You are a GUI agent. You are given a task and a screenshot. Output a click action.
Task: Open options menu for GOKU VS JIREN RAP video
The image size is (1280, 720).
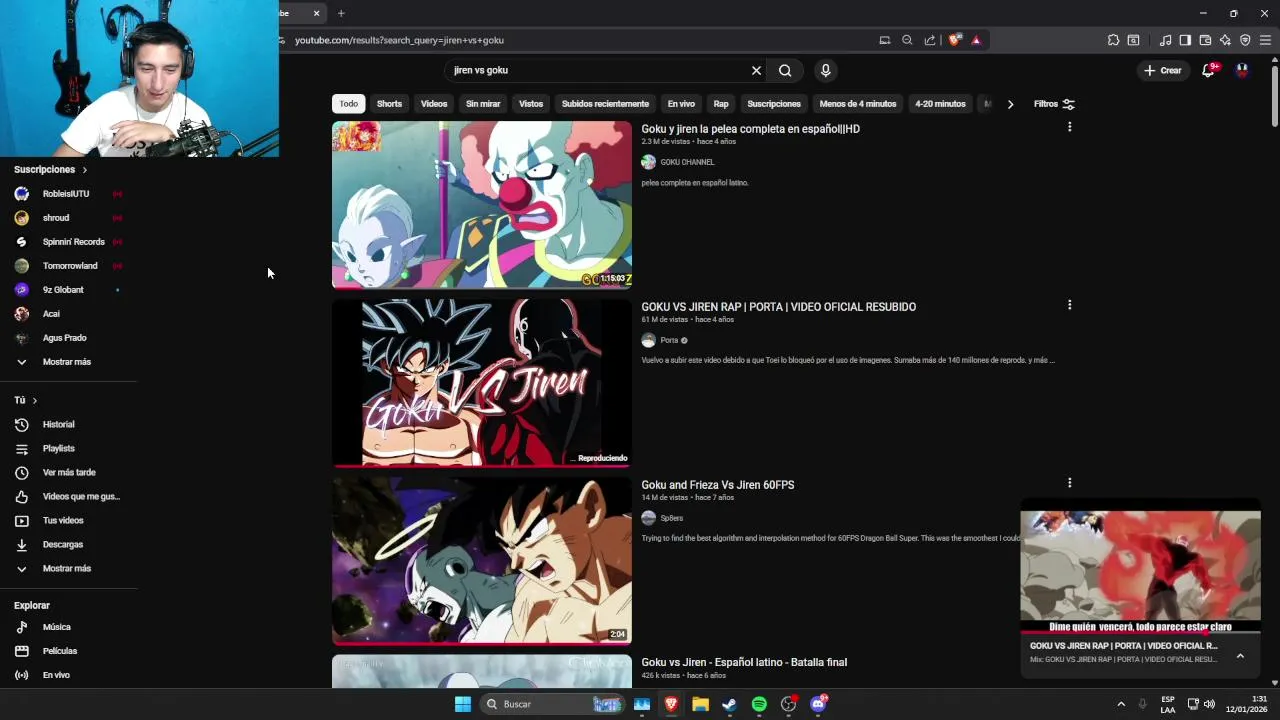[1069, 305]
